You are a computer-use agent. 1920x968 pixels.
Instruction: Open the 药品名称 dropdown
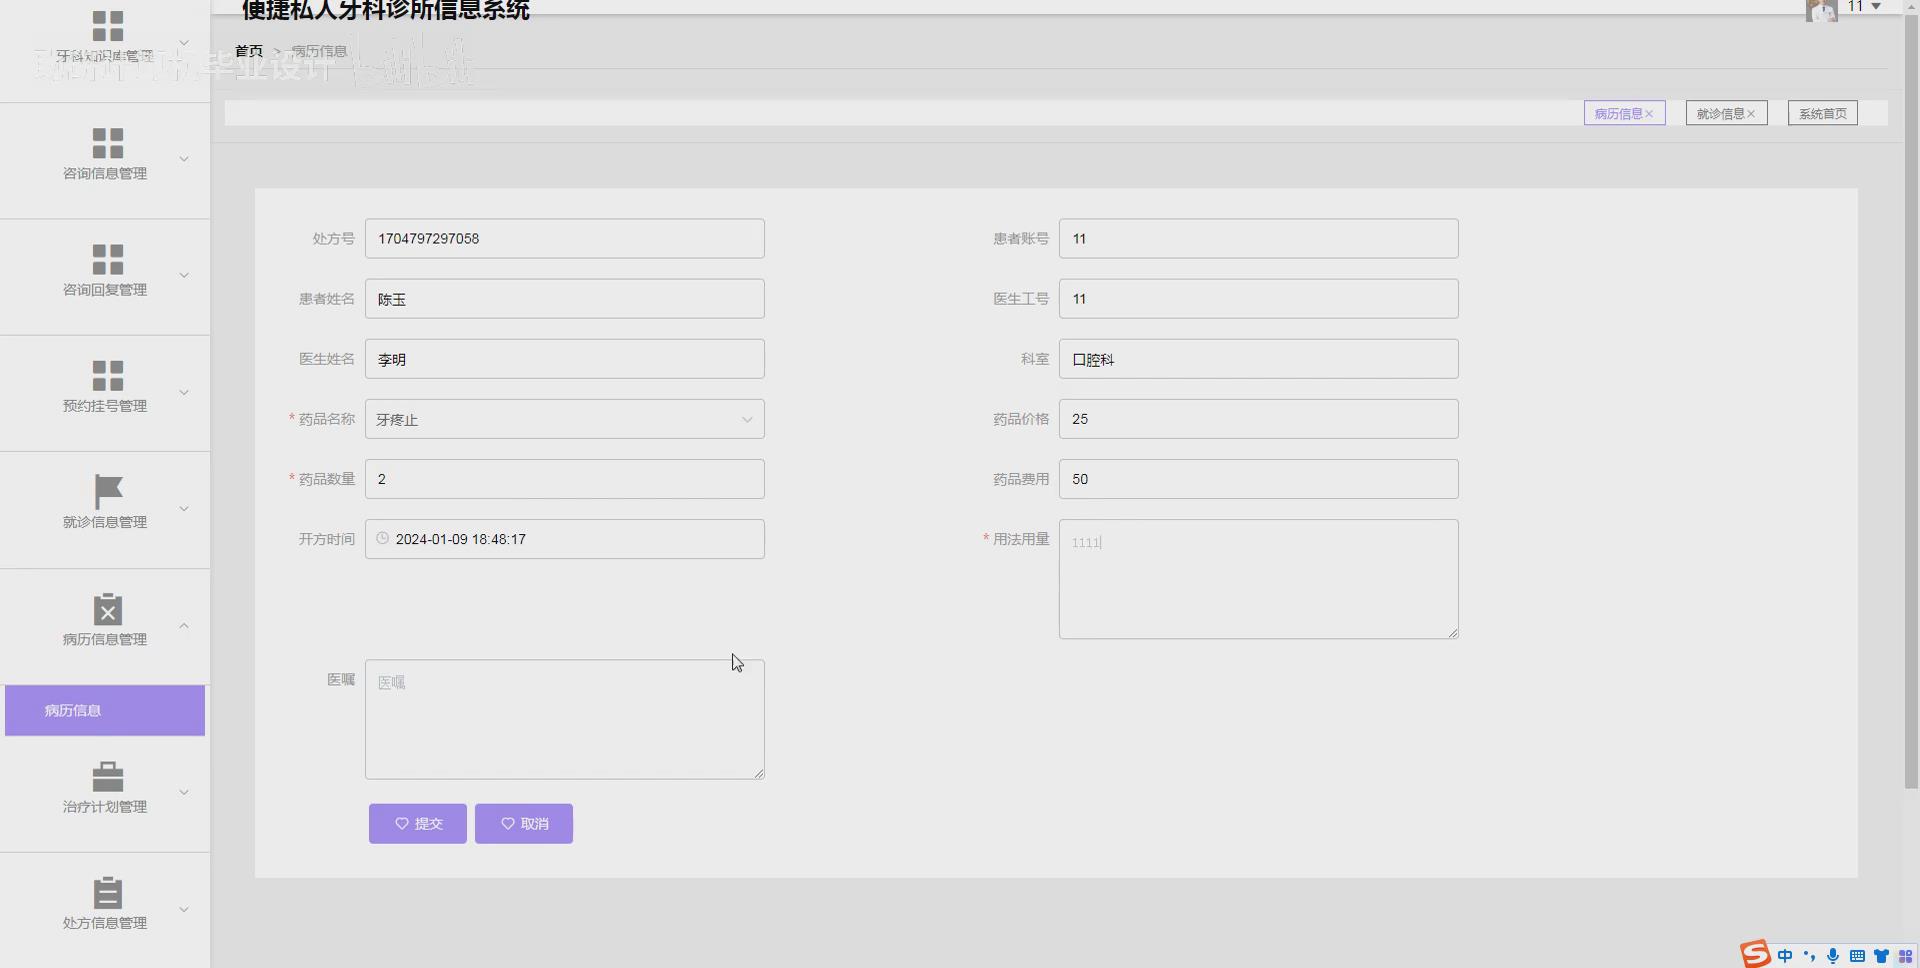point(565,419)
